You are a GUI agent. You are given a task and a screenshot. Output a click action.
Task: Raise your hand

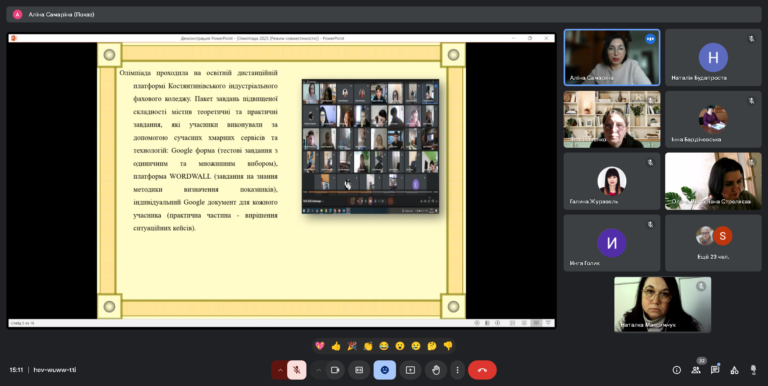click(436, 370)
